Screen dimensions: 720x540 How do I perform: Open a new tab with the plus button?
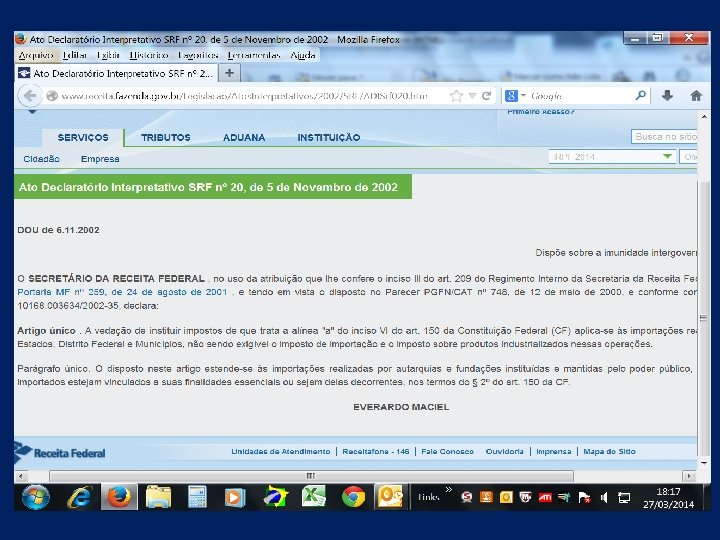click(230, 73)
